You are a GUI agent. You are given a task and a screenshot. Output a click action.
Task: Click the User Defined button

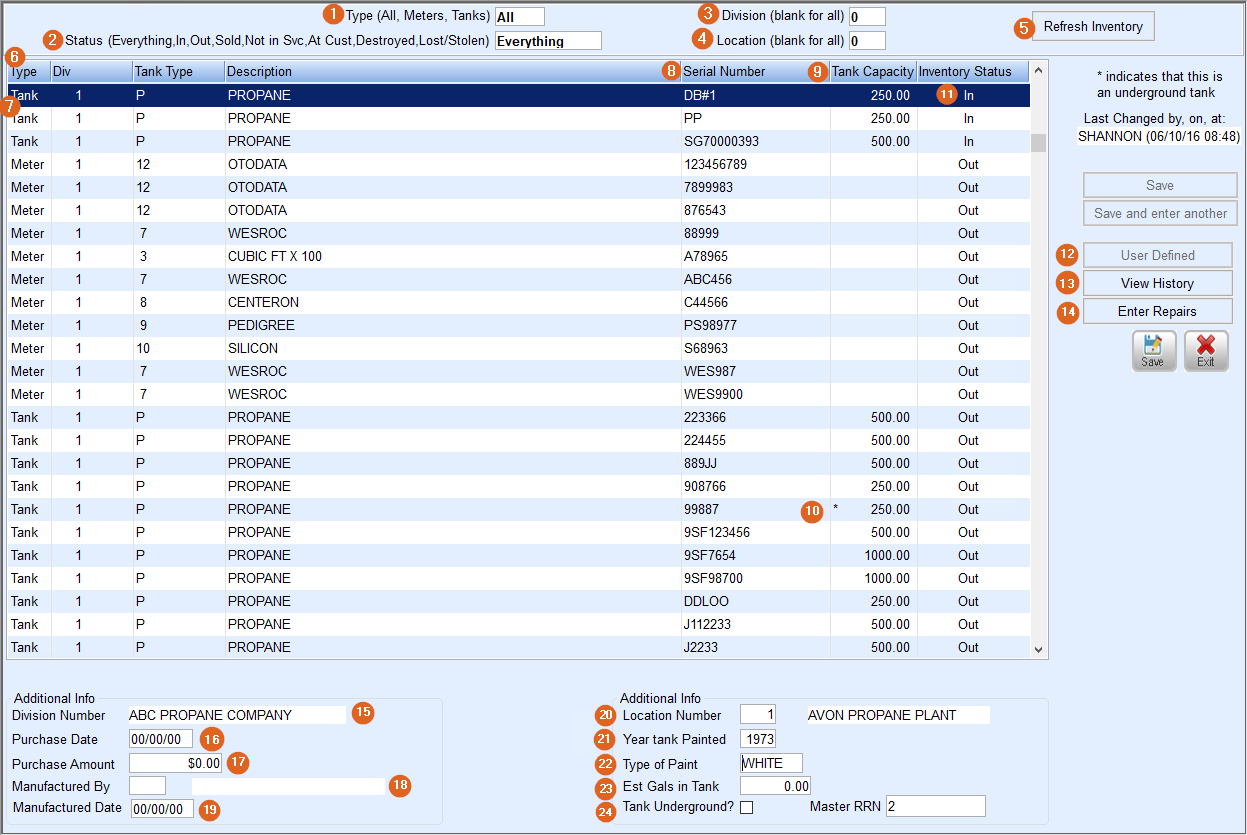[x=1157, y=255]
